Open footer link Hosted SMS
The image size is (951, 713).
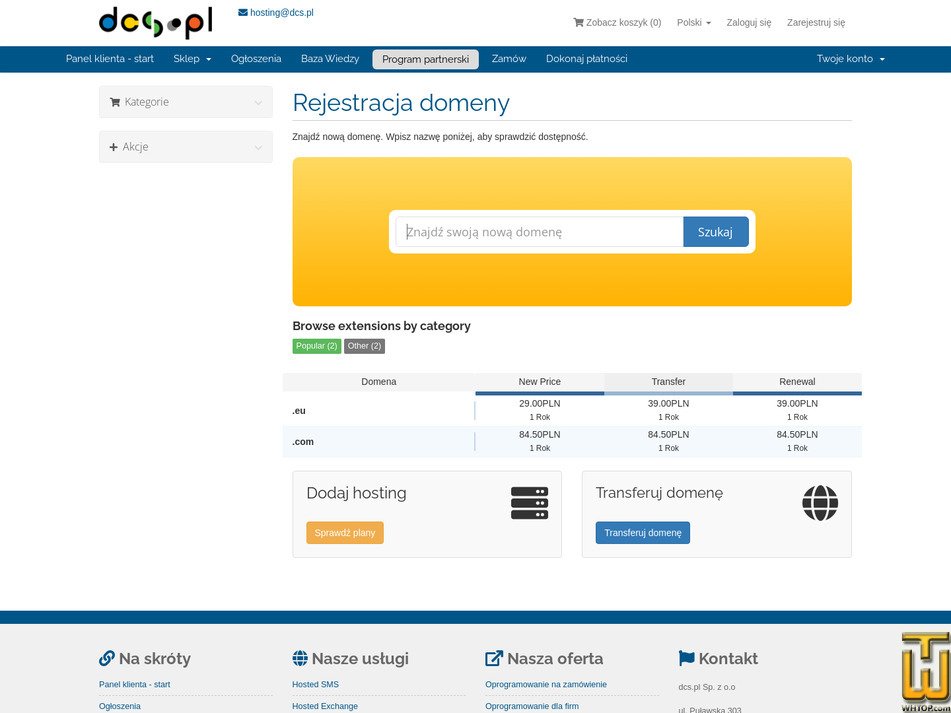point(315,685)
